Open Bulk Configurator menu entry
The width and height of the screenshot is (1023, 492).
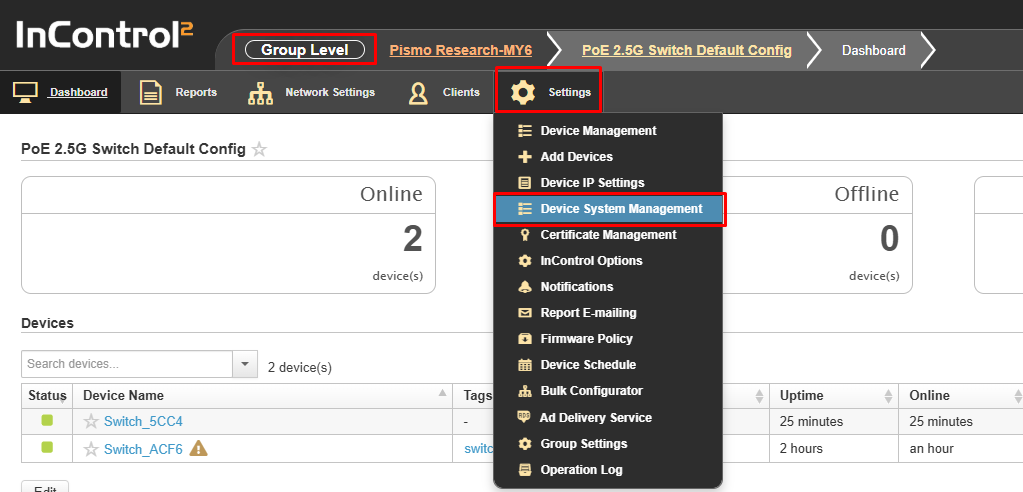click(608, 391)
